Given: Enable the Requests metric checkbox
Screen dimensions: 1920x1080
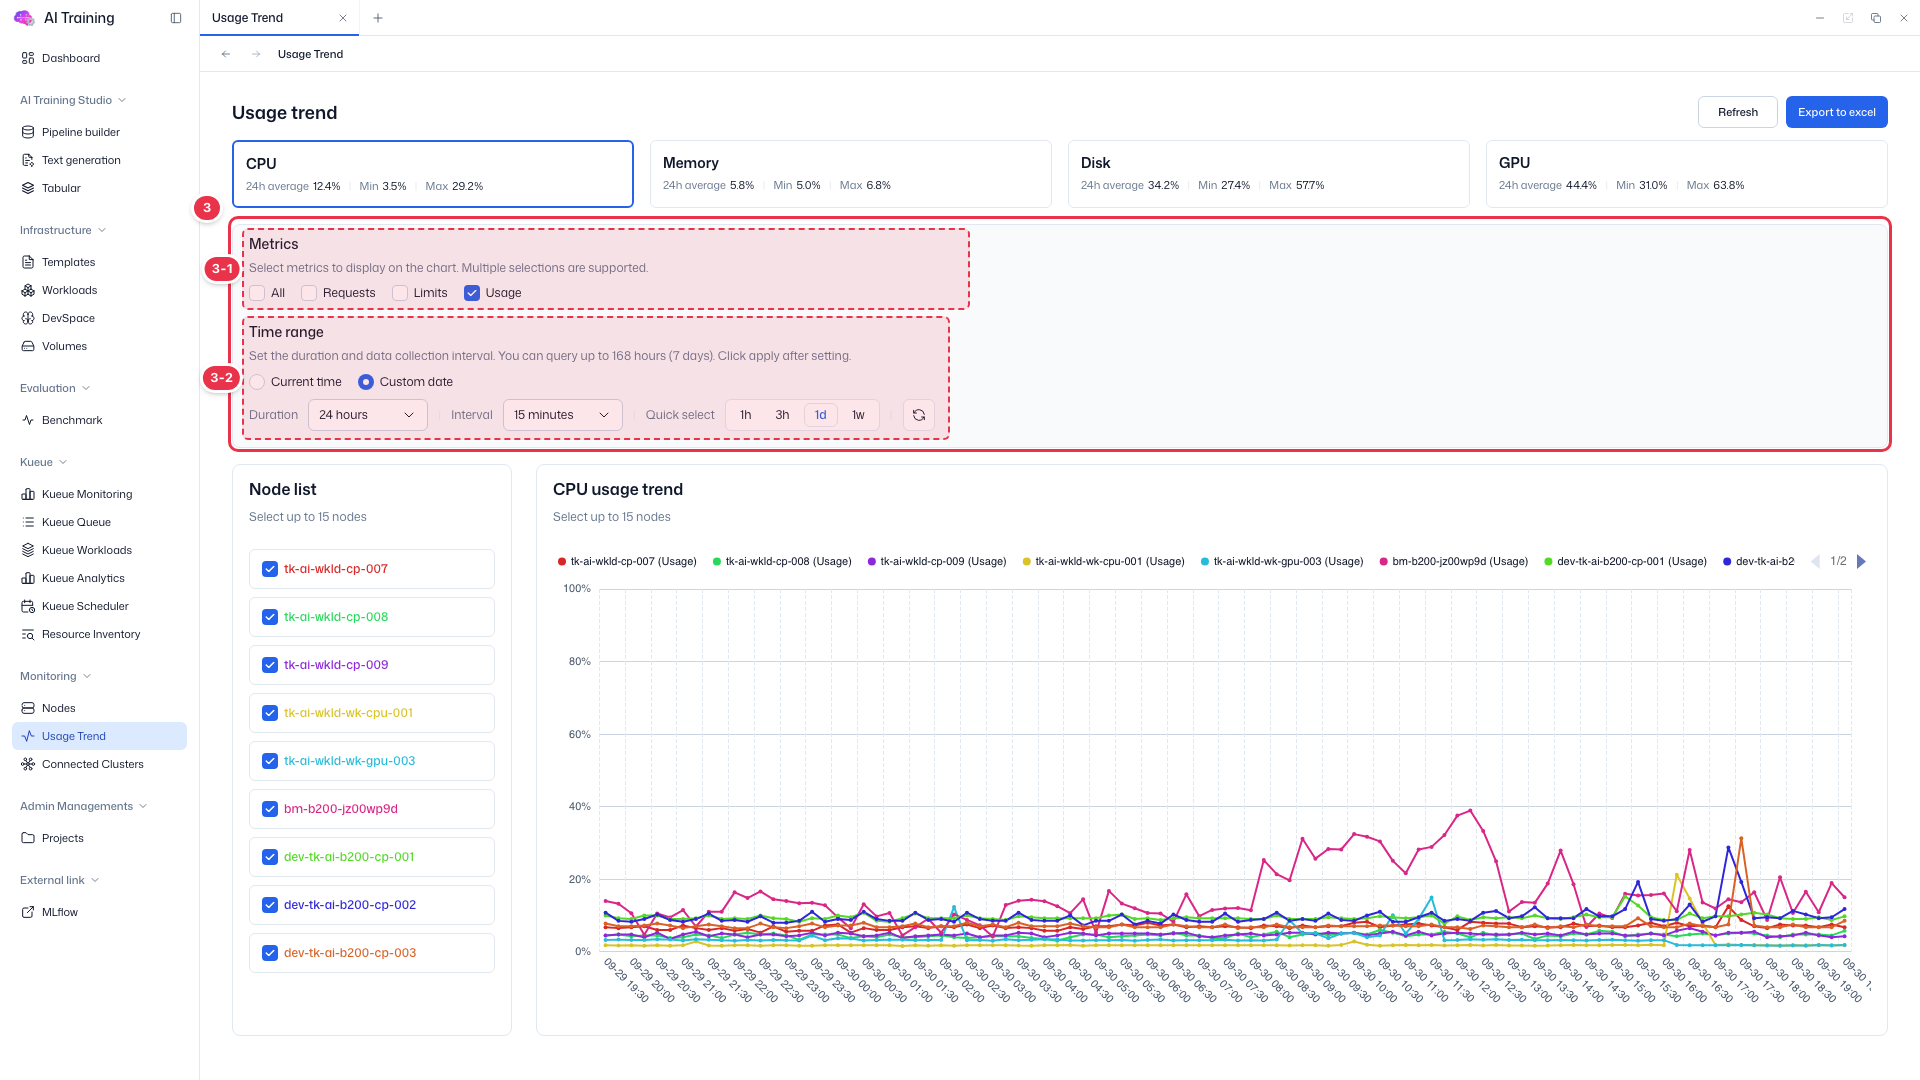Looking at the screenshot, I should pos(309,293).
